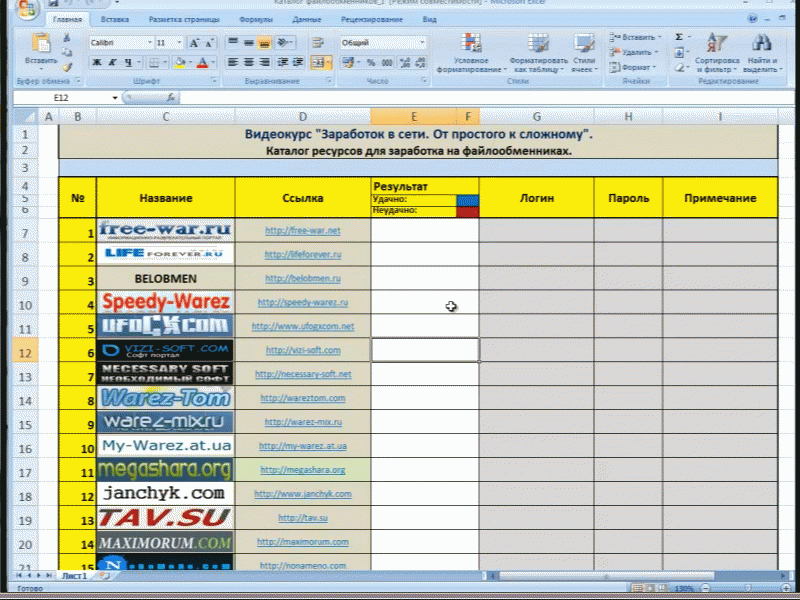Increase decimal places icon
Screen dimensions: 800x600
[x=405, y=62]
